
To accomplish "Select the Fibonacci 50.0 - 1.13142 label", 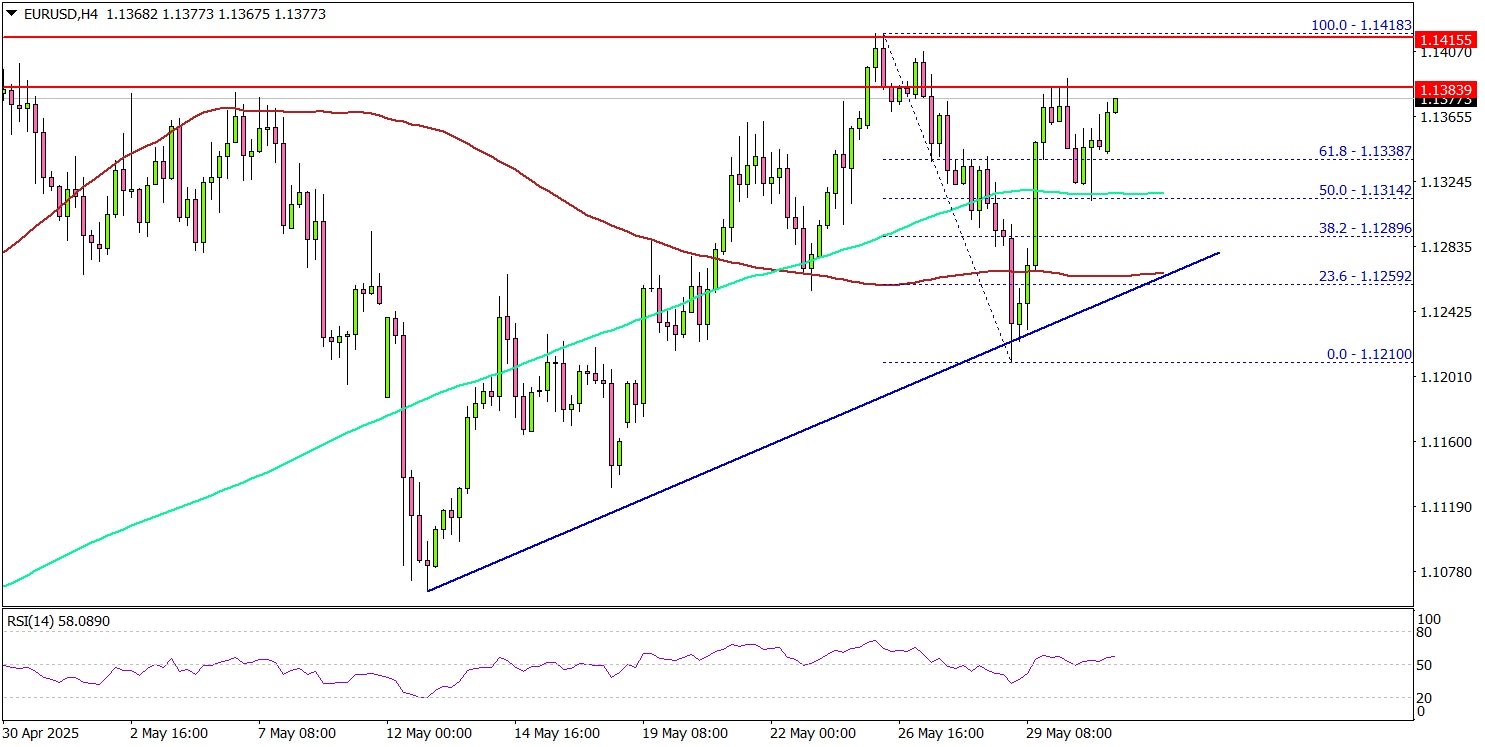I will tap(1365, 189).
